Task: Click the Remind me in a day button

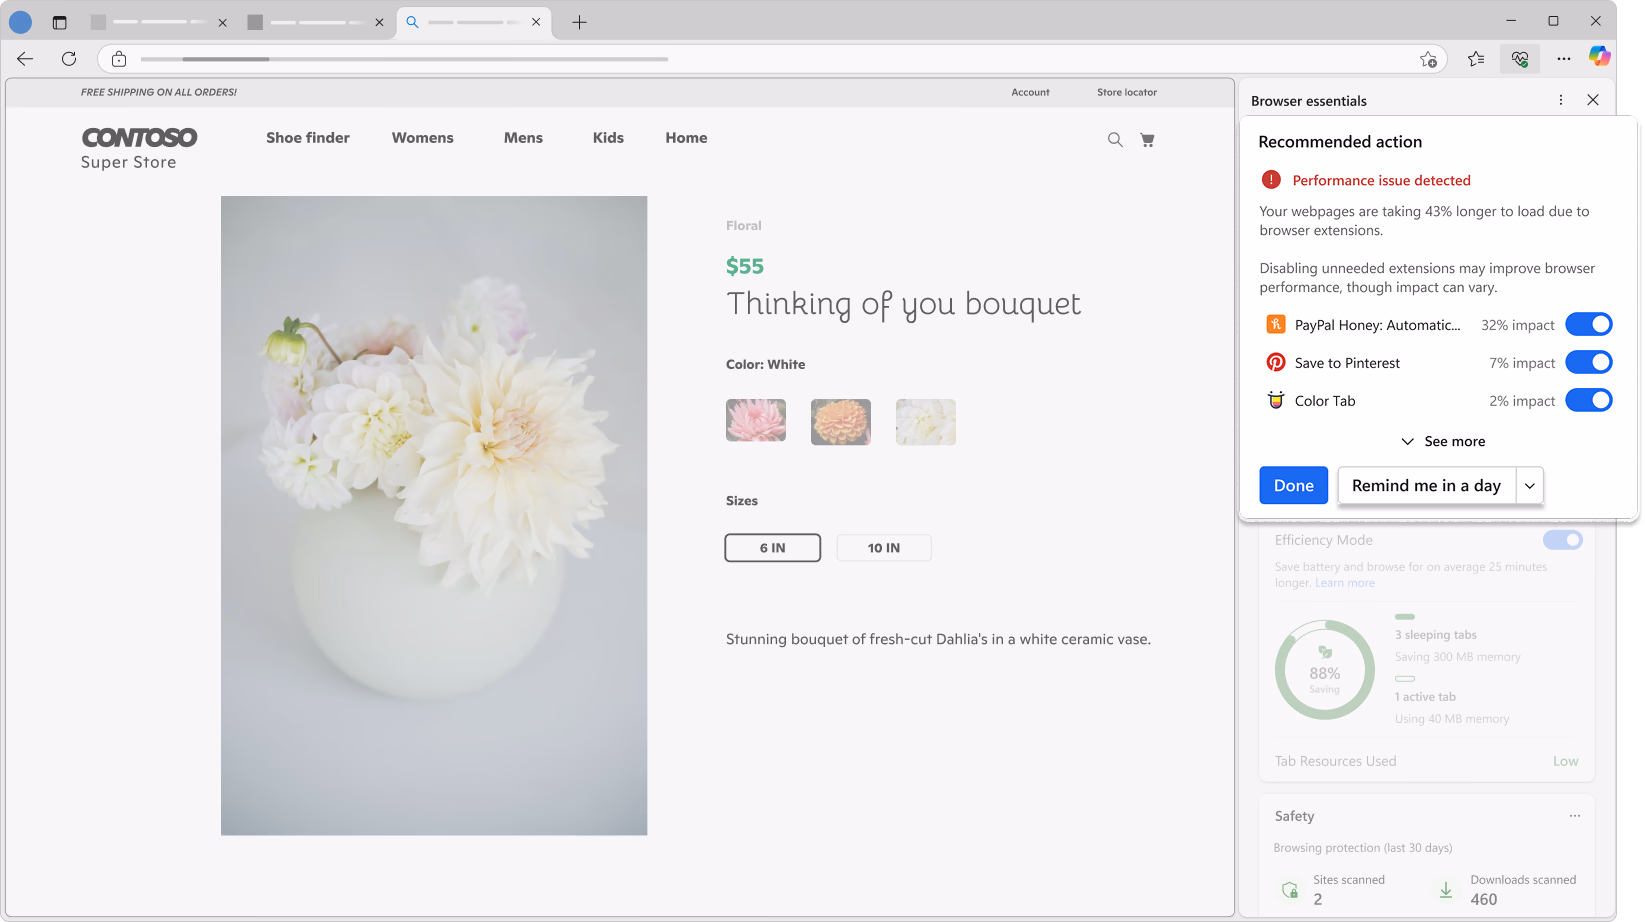Action: pyautogui.click(x=1426, y=486)
